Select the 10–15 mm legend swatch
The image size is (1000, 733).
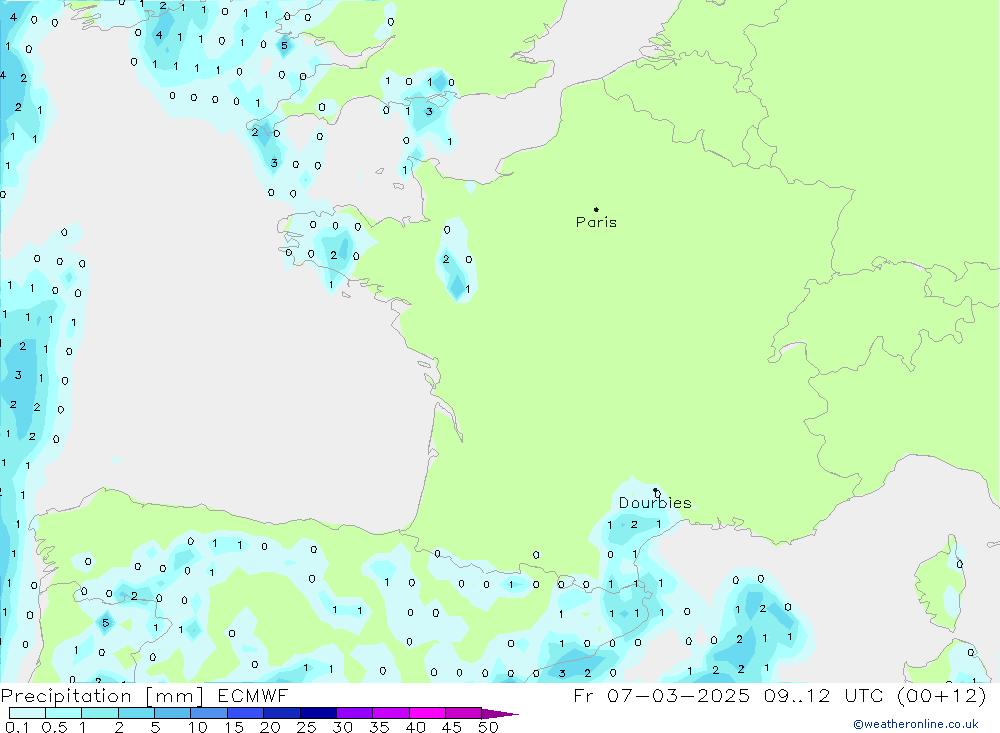point(209,713)
